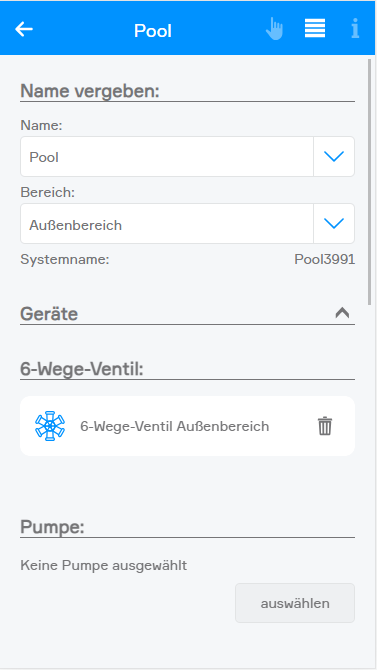Open the Bereich dropdown arrow

click(x=334, y=223)
